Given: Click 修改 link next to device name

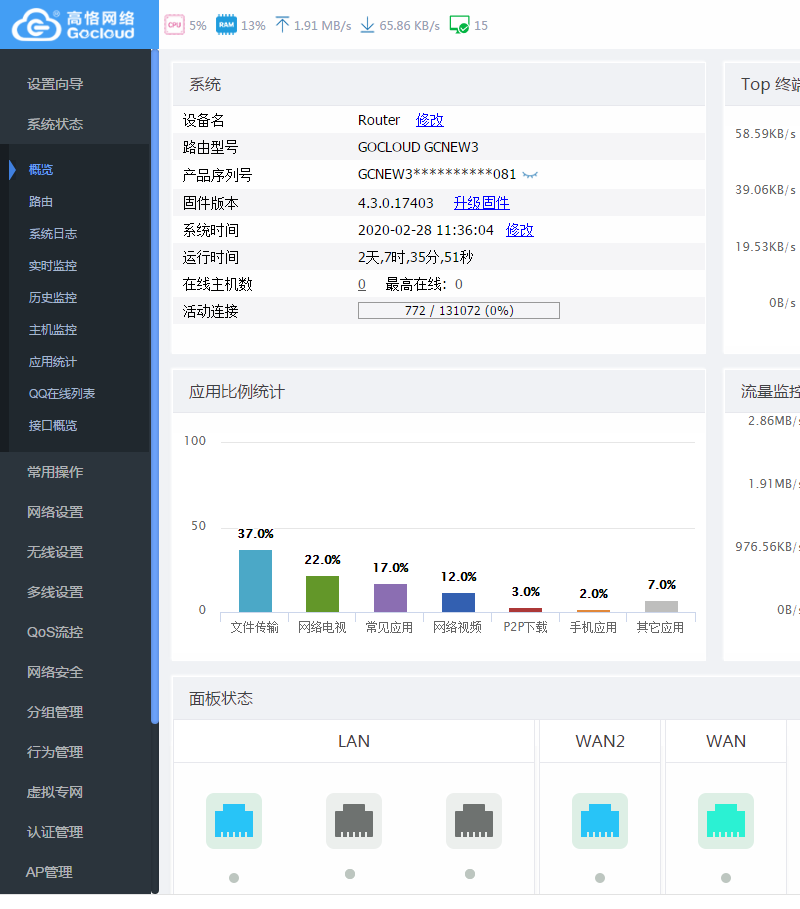Looking at the screenshot, I should [x=430, y=120].
